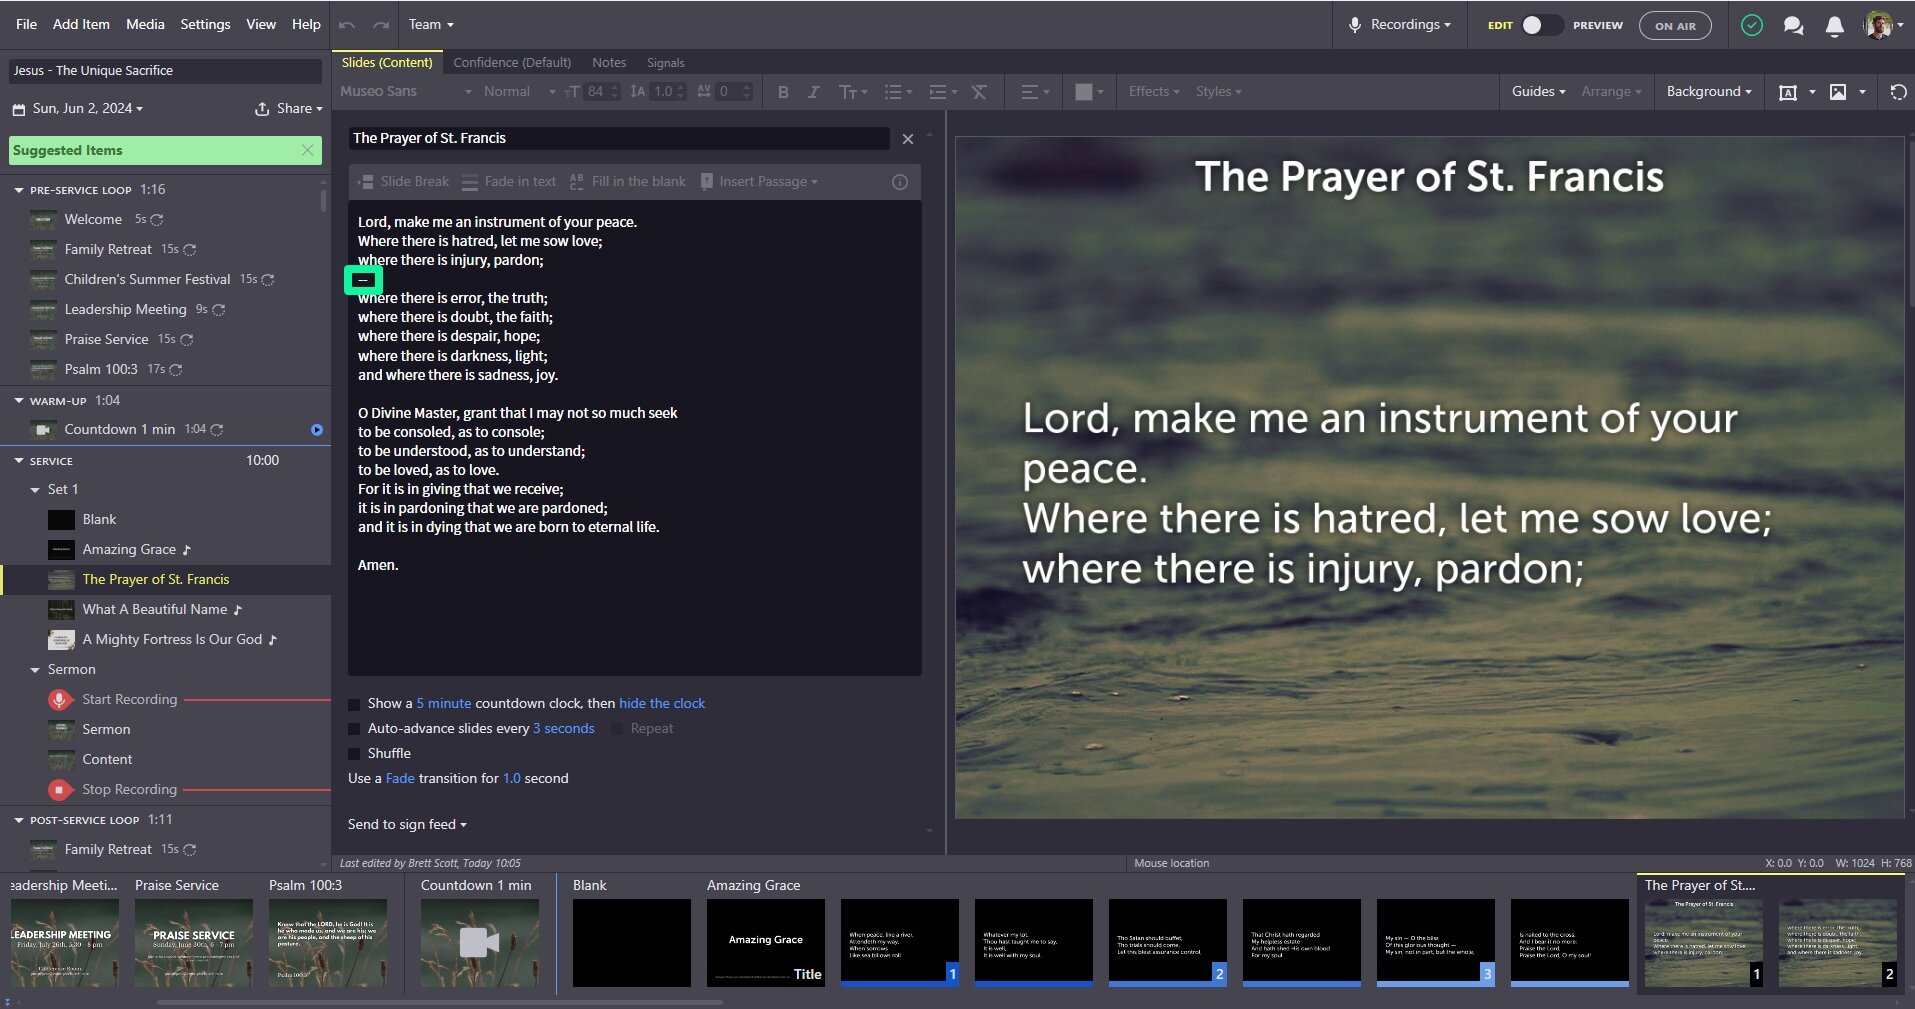Open the Send to sign feed dropdown
Image resolution: width=1915 pixels, height=1009 pixels.
(x=407, y=825)
